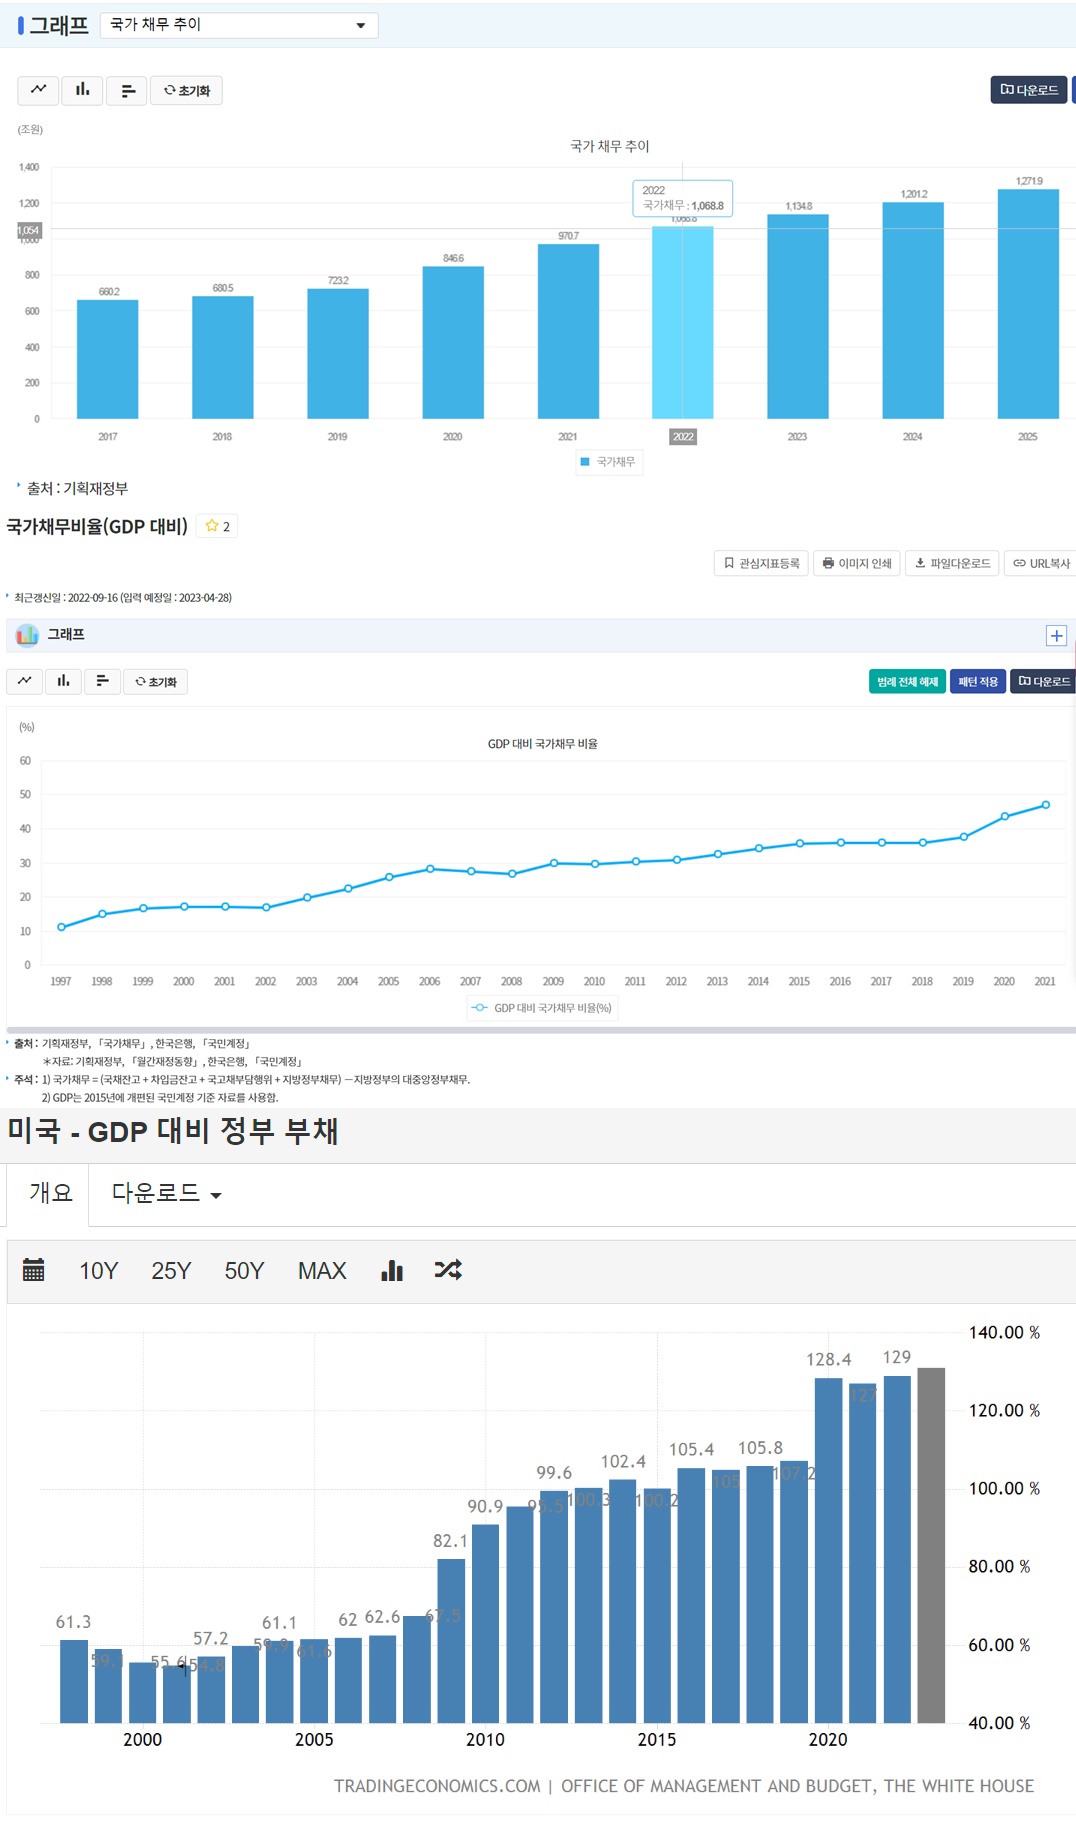1076x1827 pixels.
Task: Click the bar chart type icon beside MAX
Action: (392, 1270)
